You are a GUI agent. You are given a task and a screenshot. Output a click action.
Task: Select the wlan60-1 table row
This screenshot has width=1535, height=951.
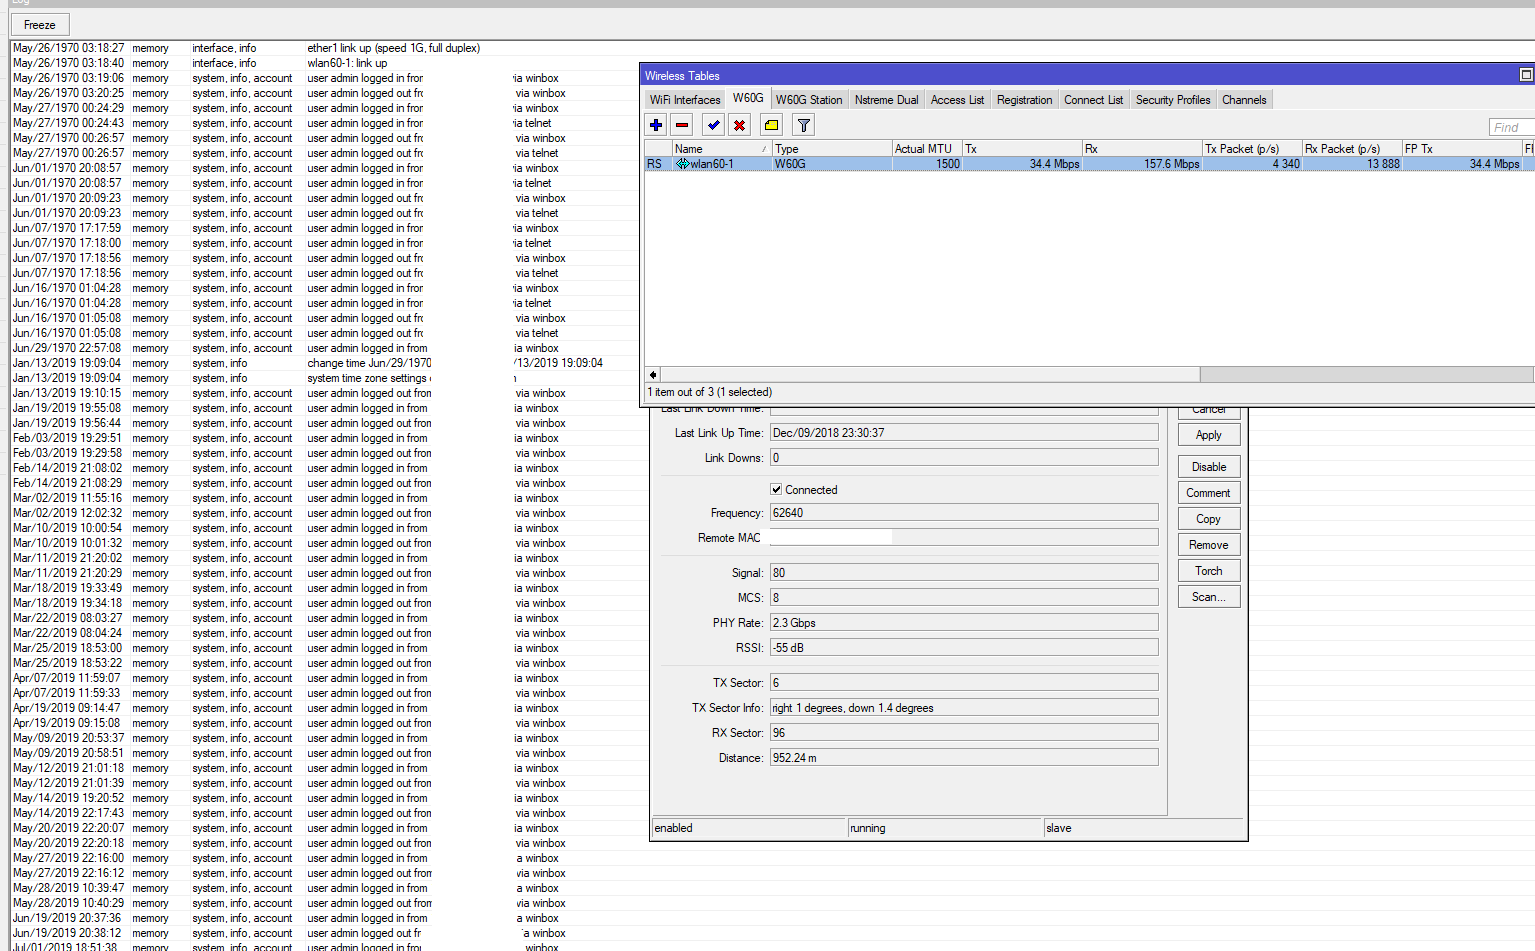tap(1089, 164)
